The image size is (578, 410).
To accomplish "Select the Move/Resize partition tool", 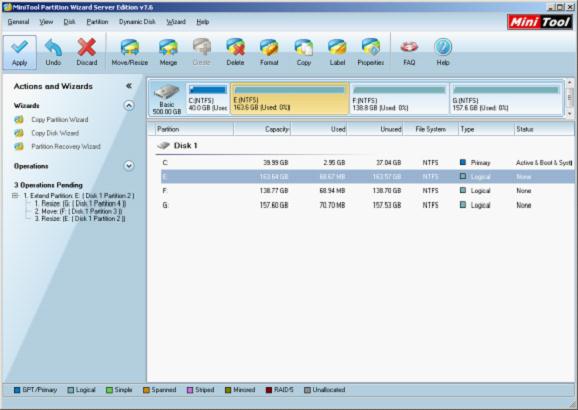I will pyautogui.click(x=130, y=48).
